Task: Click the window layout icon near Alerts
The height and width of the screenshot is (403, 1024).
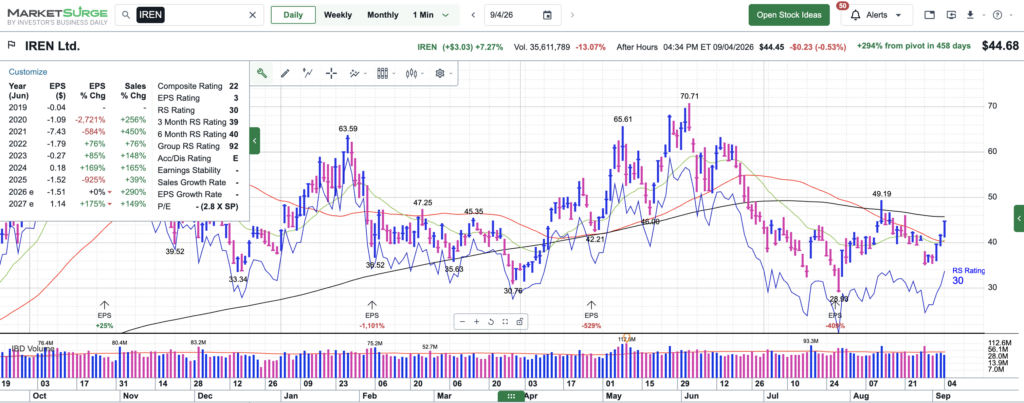Action: [930, 15]
